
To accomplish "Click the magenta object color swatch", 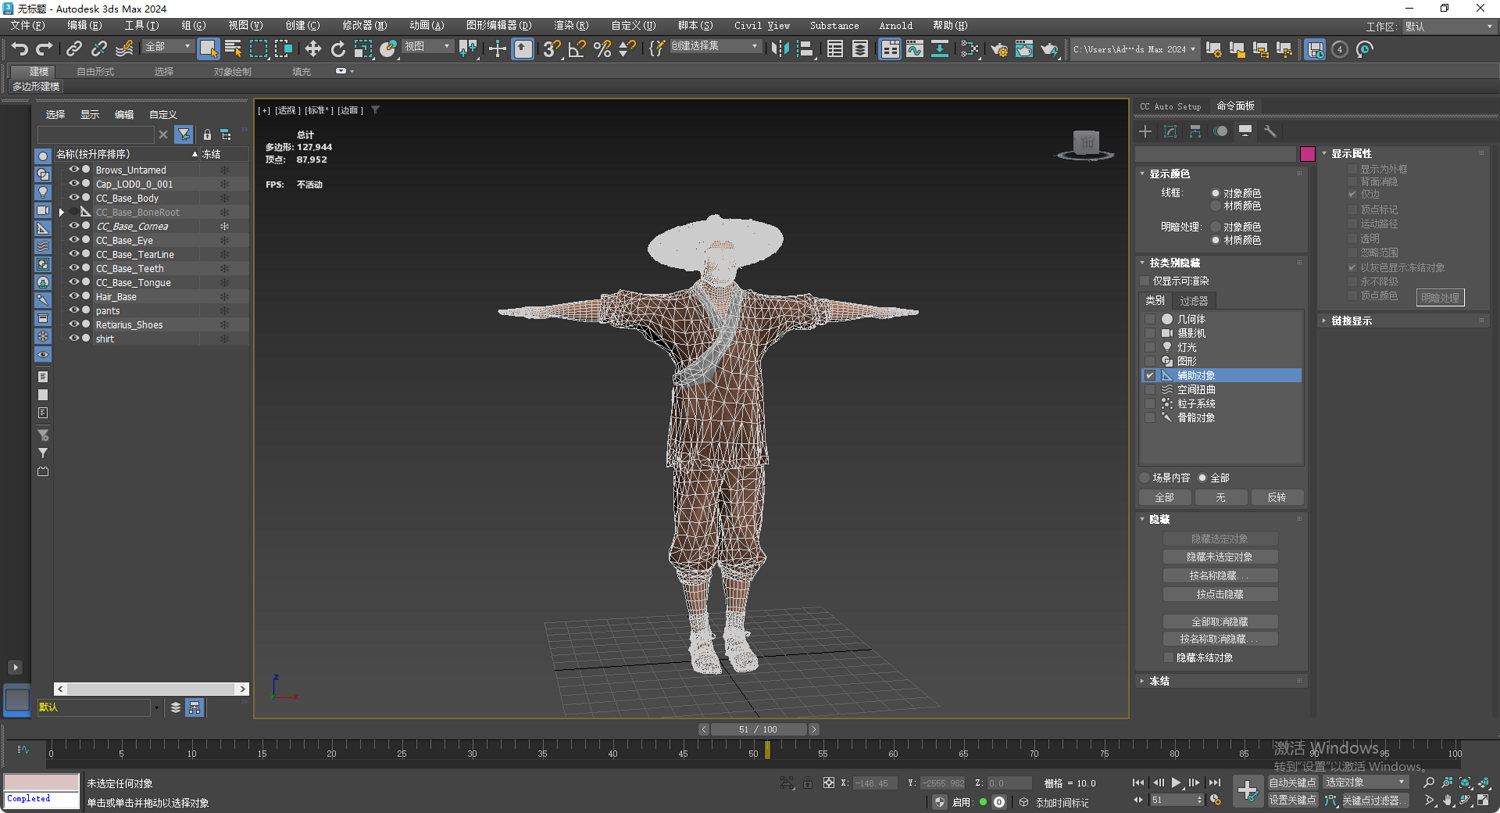I will pos(1308,154).
